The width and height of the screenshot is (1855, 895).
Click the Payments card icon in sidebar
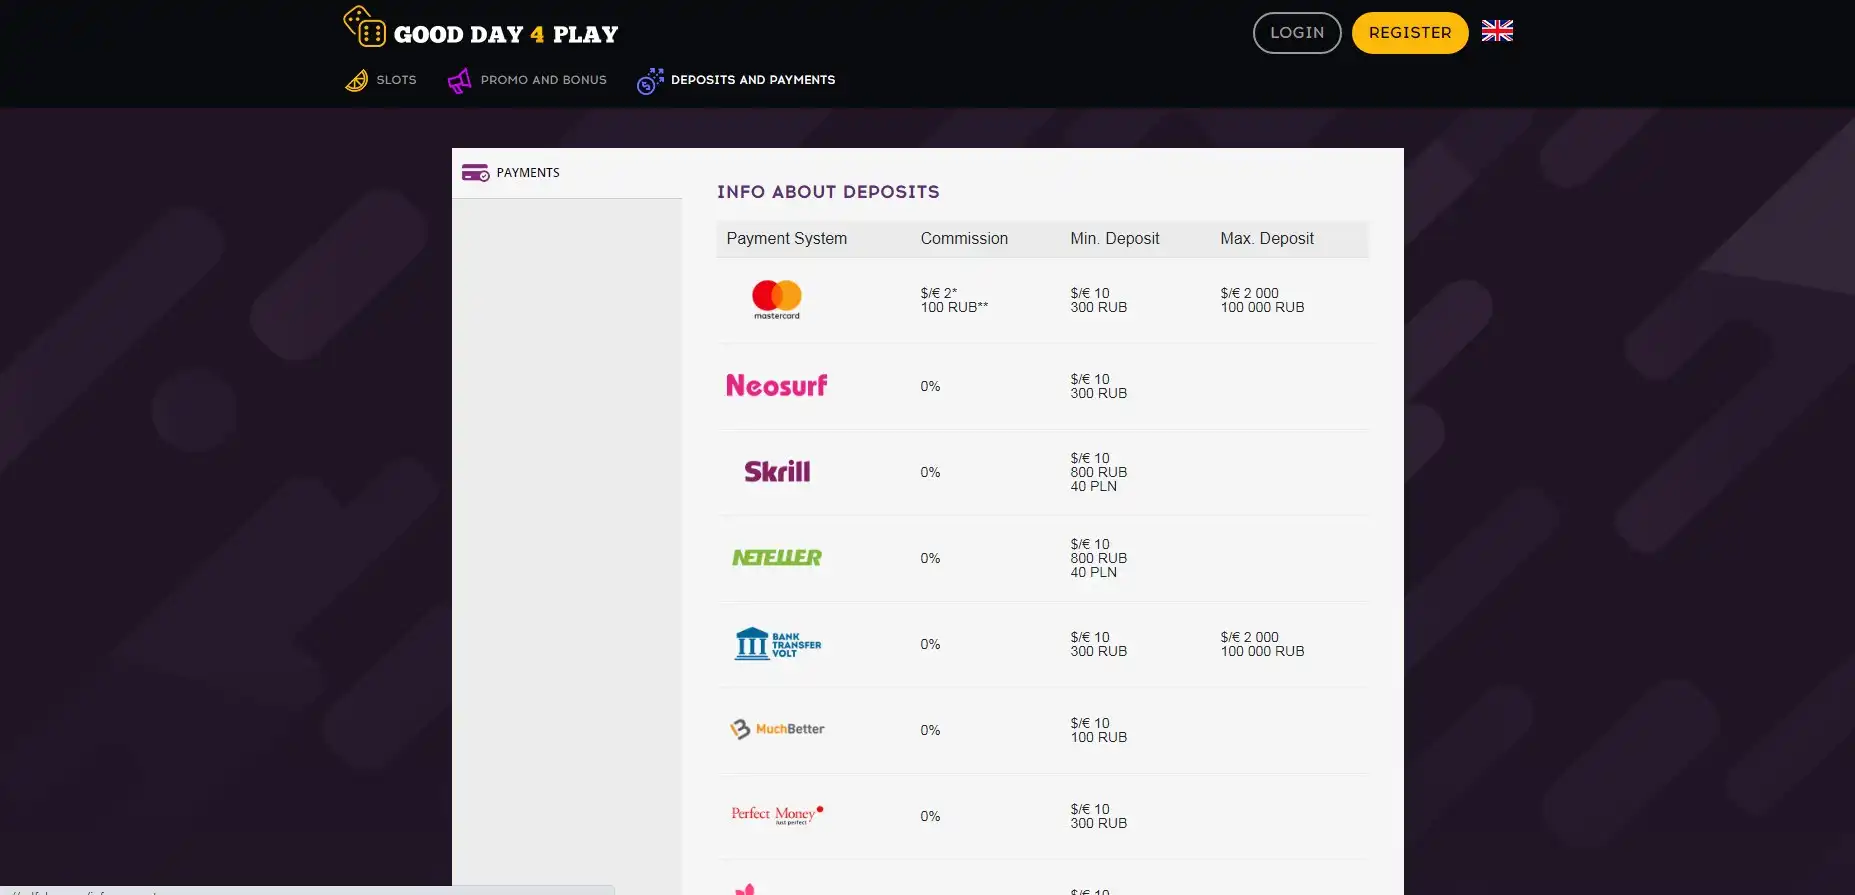pos(475,173)
